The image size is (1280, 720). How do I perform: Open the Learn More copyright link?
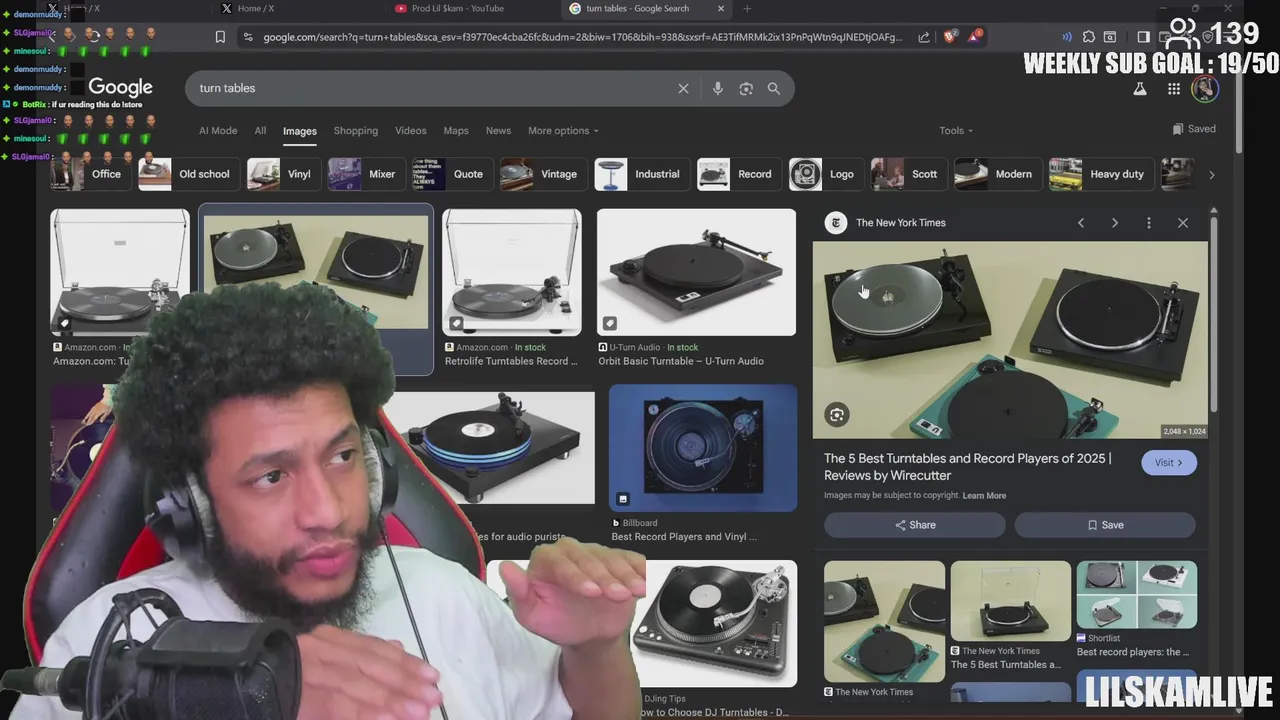pyautogui.click(x=984, y=495)
